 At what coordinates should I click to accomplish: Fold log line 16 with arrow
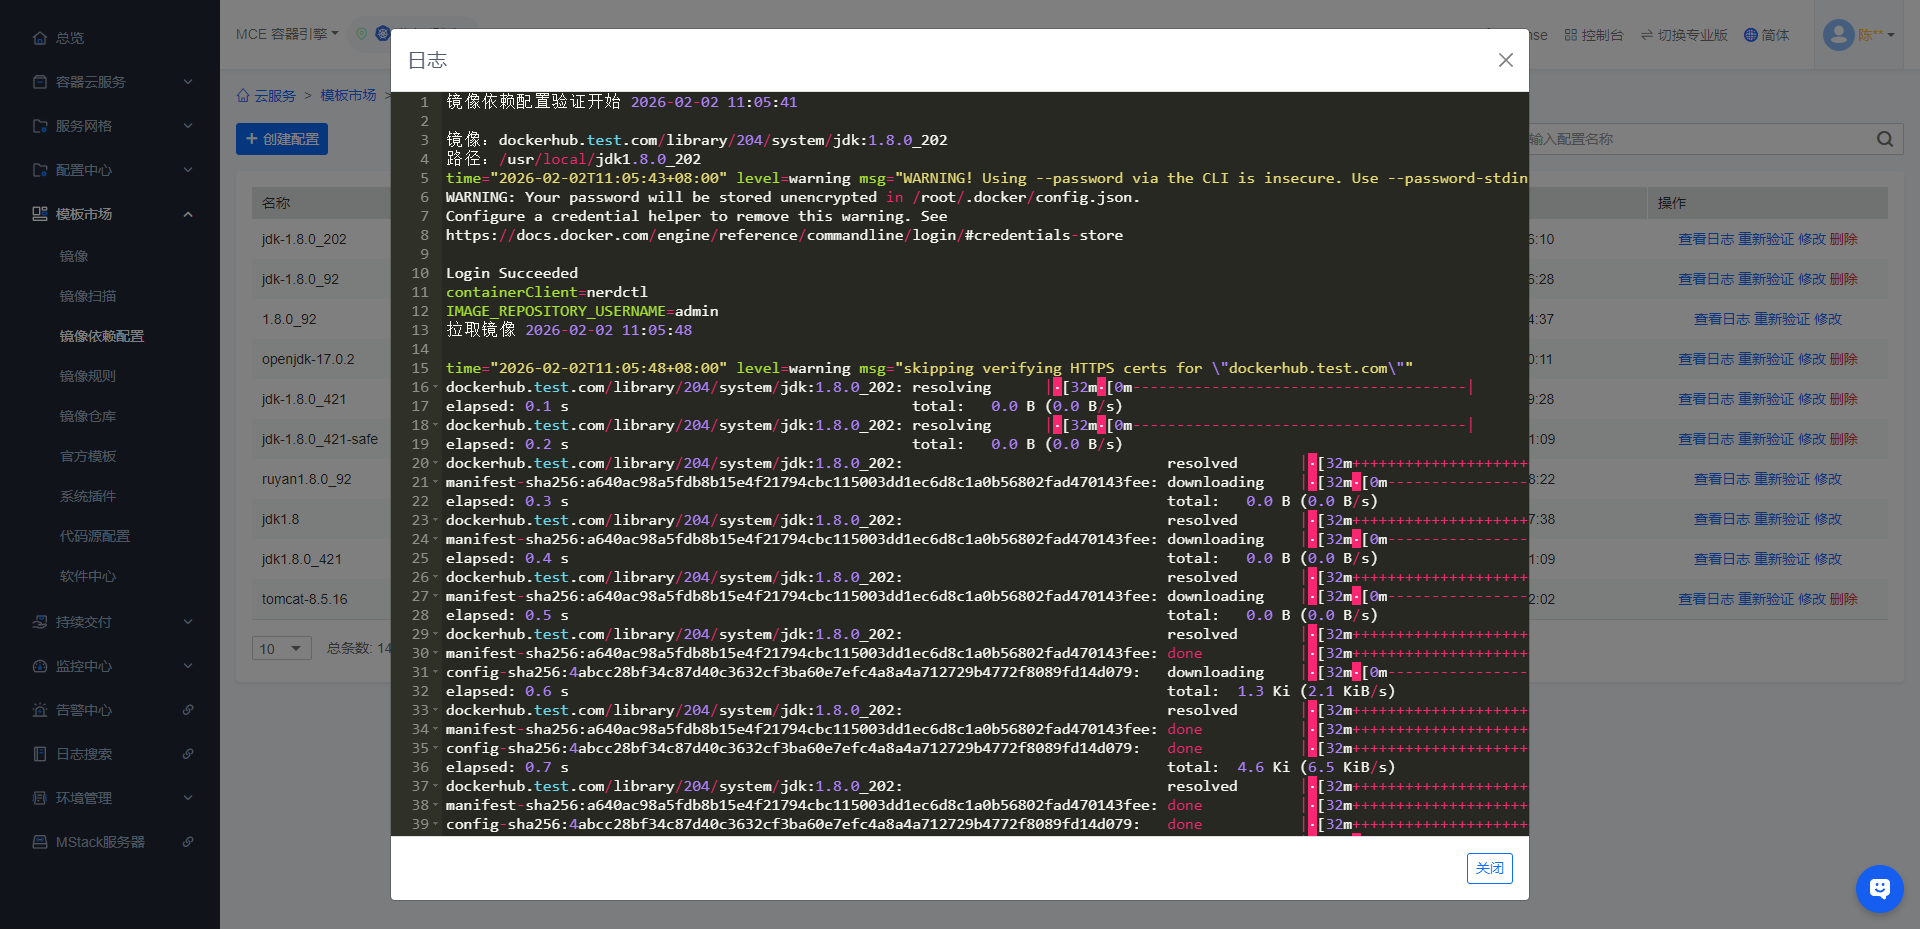click(435, 388)
